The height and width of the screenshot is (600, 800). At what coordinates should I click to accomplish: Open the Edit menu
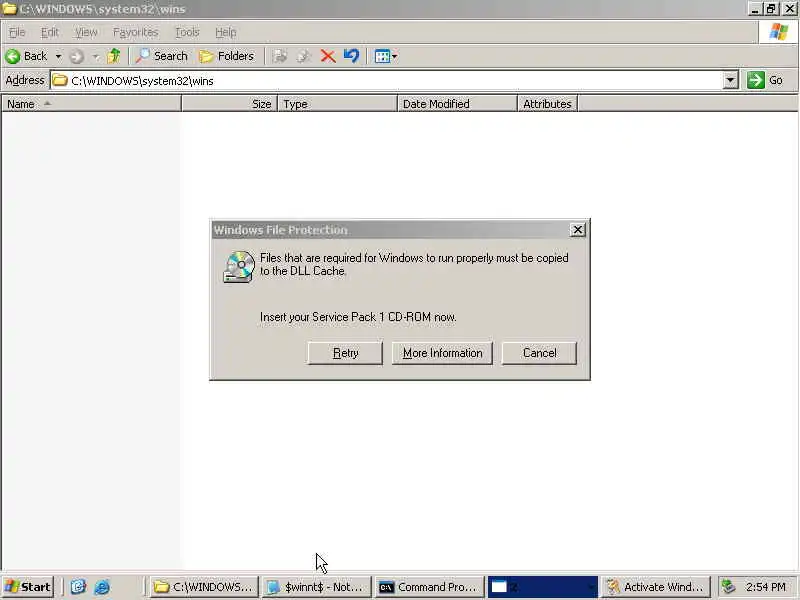(x=49, y=33)
